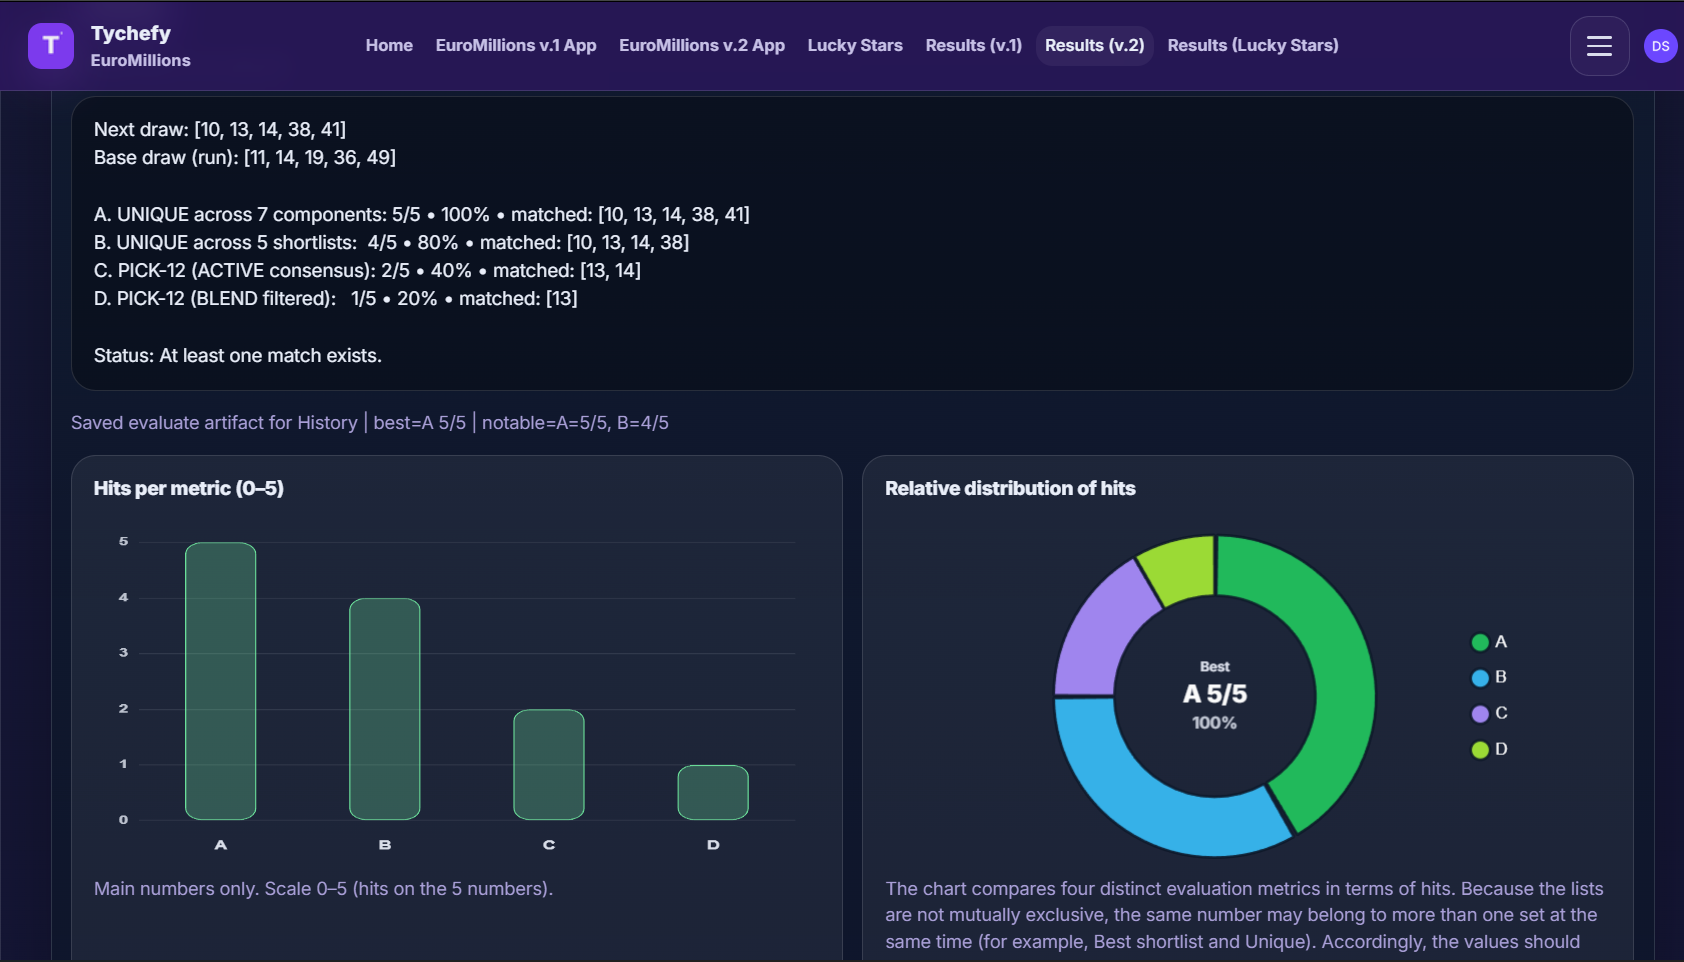Click bar B in hits chart

[385, 709]
